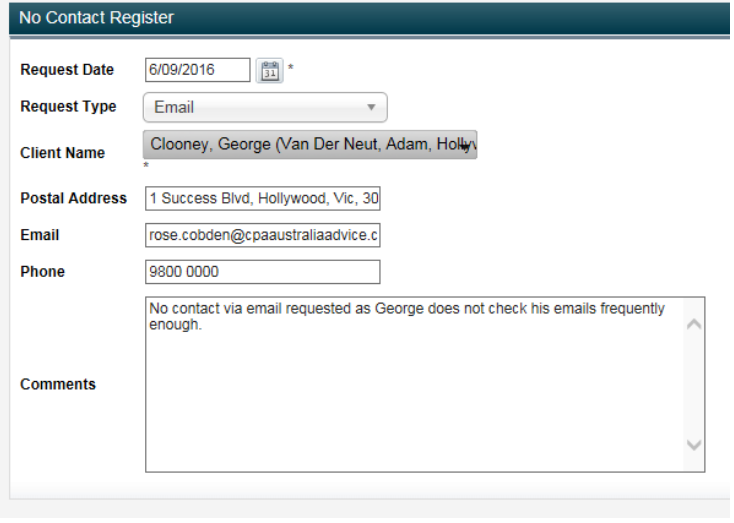Click the No Contact Register header title
This screenshot has width=734, height=523.
[97, 18]
